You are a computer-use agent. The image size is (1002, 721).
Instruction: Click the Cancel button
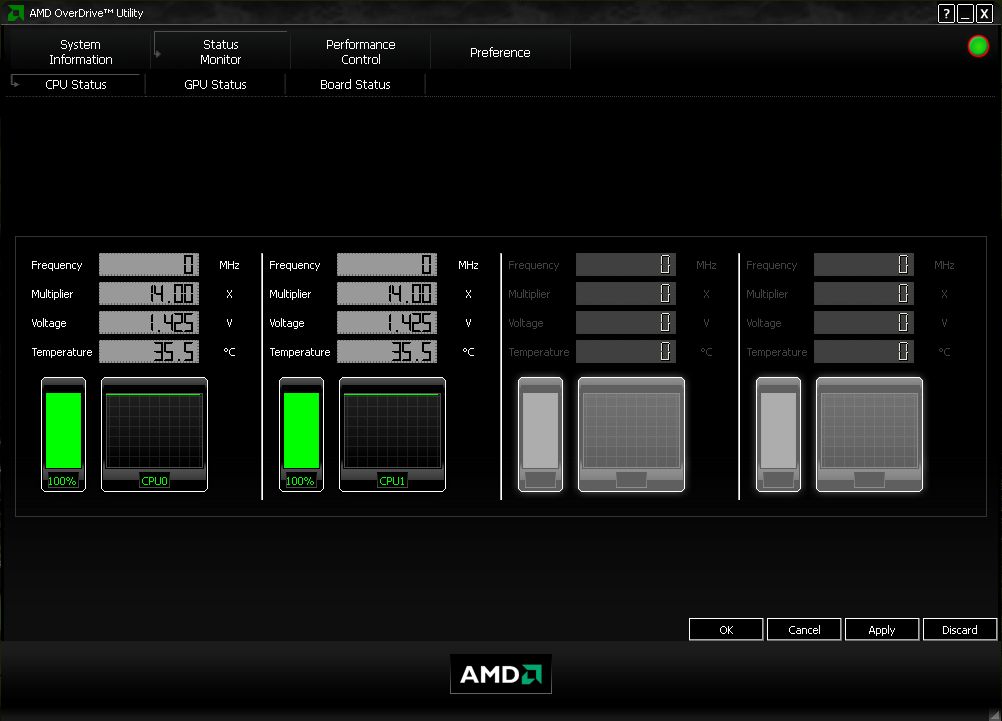click(804, 630)
